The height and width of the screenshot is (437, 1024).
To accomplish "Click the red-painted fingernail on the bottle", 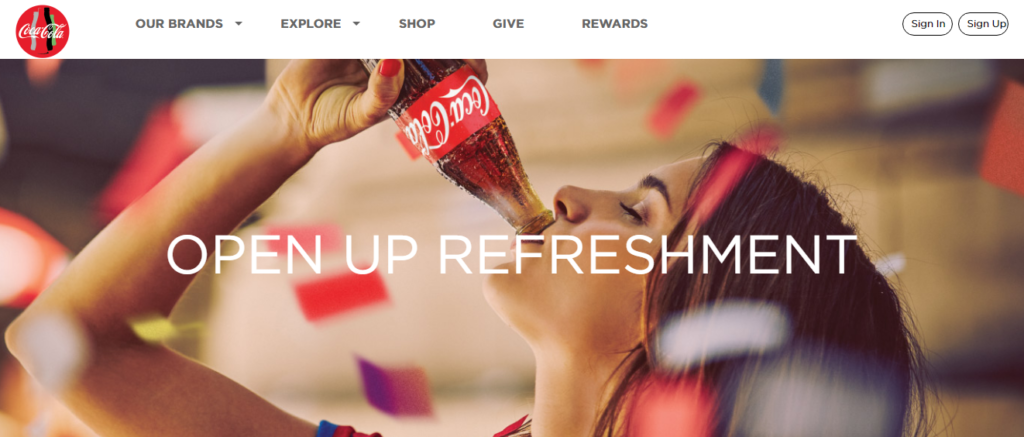I will pyautogui.click(x=389, y=67).
